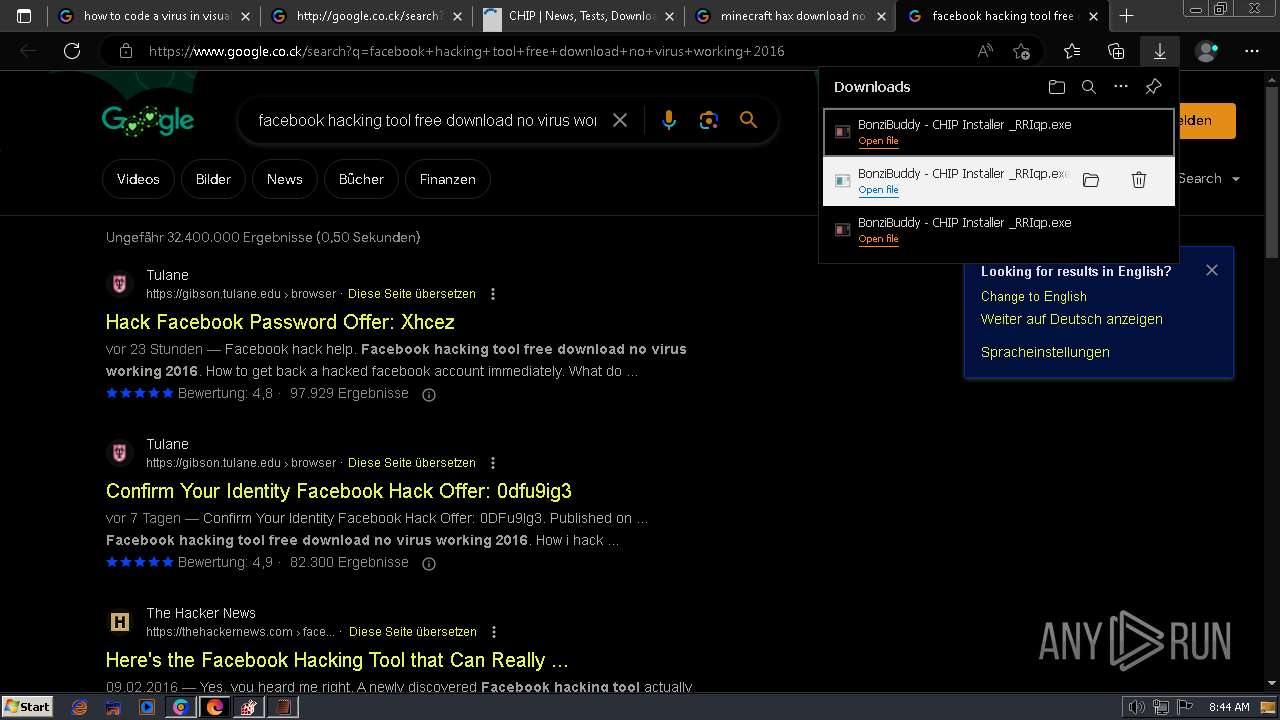The width and height of the screenshot is (1280, 720).
Task: Delete the highlighted BonziBuddy download
Action: 1138,180
